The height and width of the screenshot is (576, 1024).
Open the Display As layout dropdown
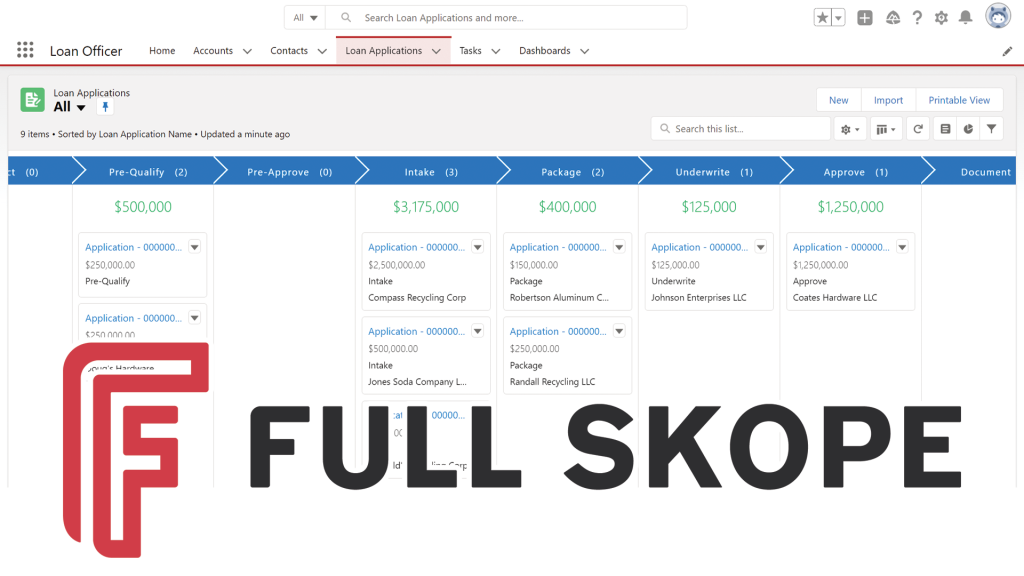(886, 128)
